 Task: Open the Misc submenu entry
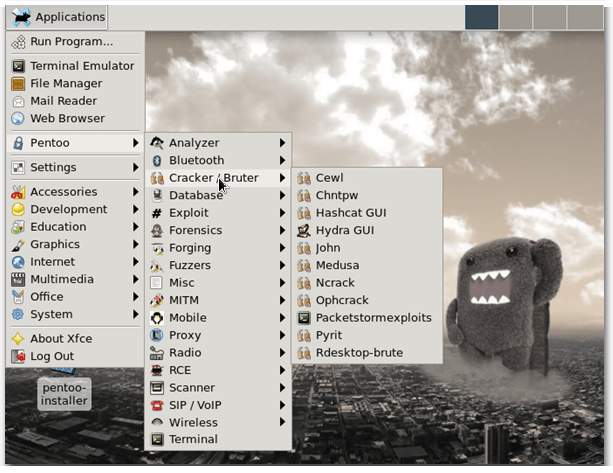tap(219, 283)
